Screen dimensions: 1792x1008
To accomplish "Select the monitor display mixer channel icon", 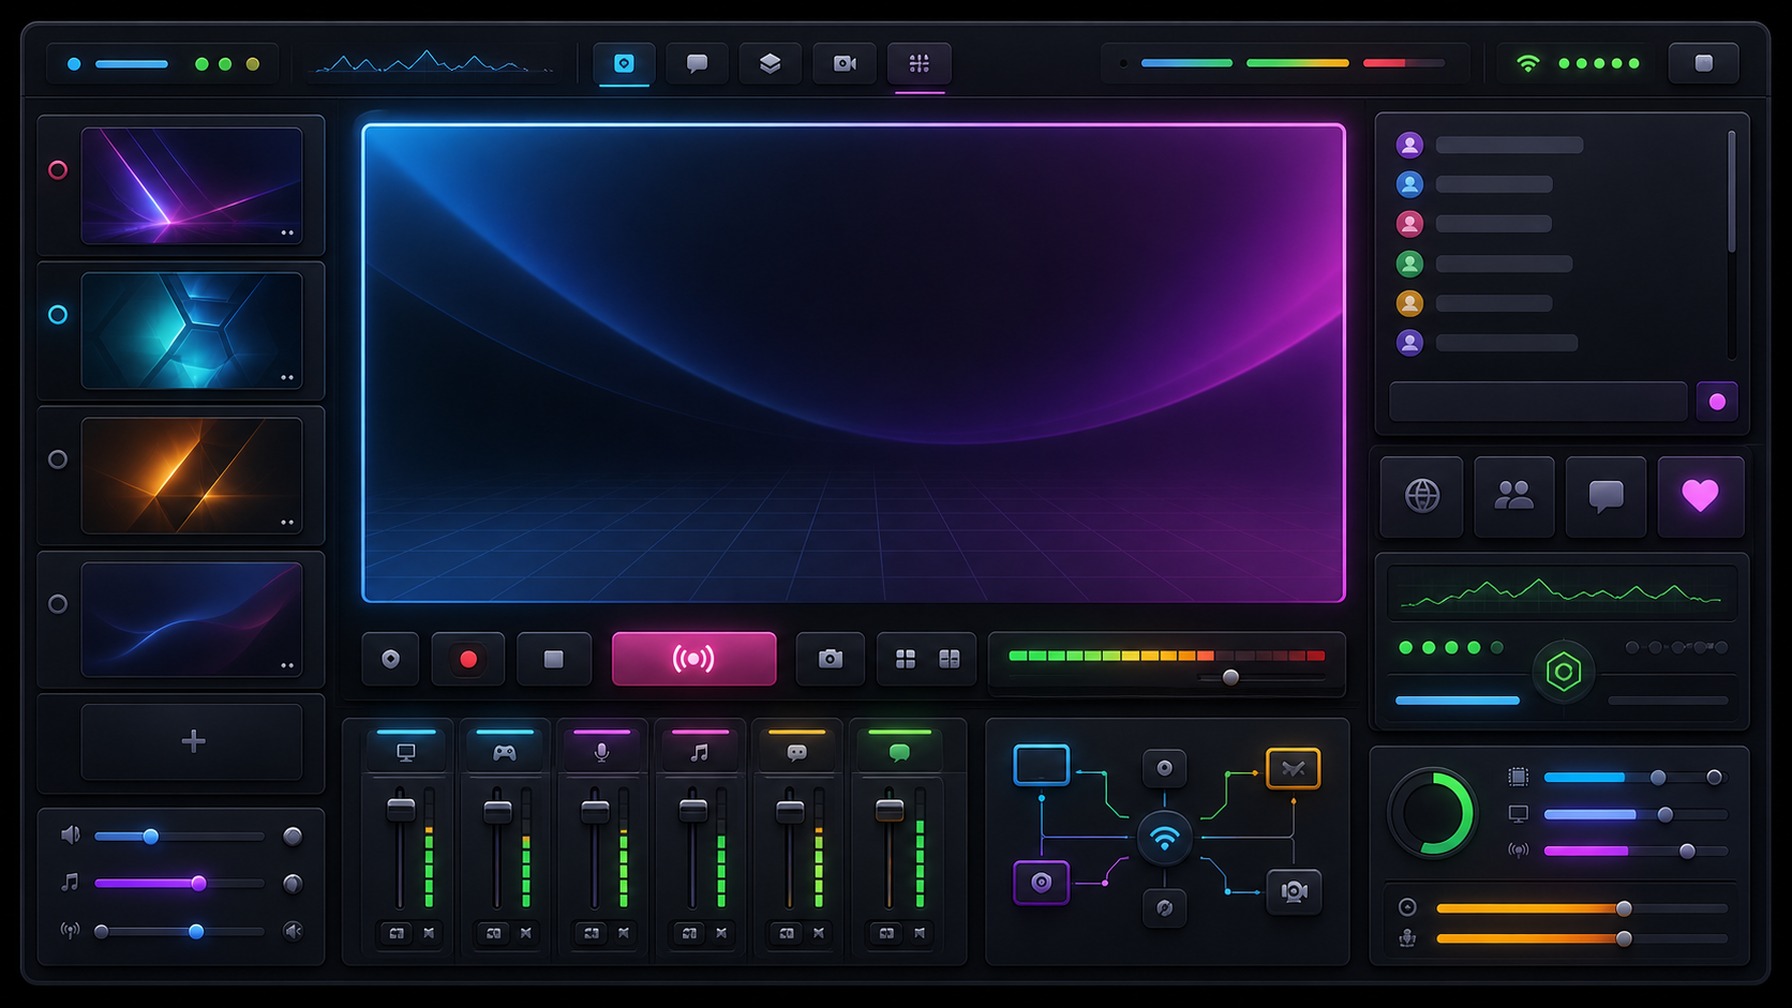I will pos(406,753).
